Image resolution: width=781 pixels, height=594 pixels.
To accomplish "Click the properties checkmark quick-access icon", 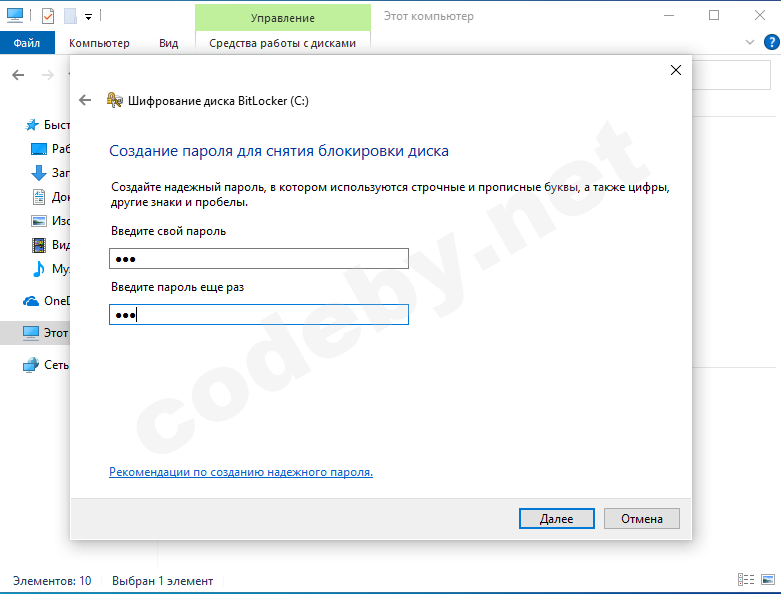I will (x=48, y=16).
